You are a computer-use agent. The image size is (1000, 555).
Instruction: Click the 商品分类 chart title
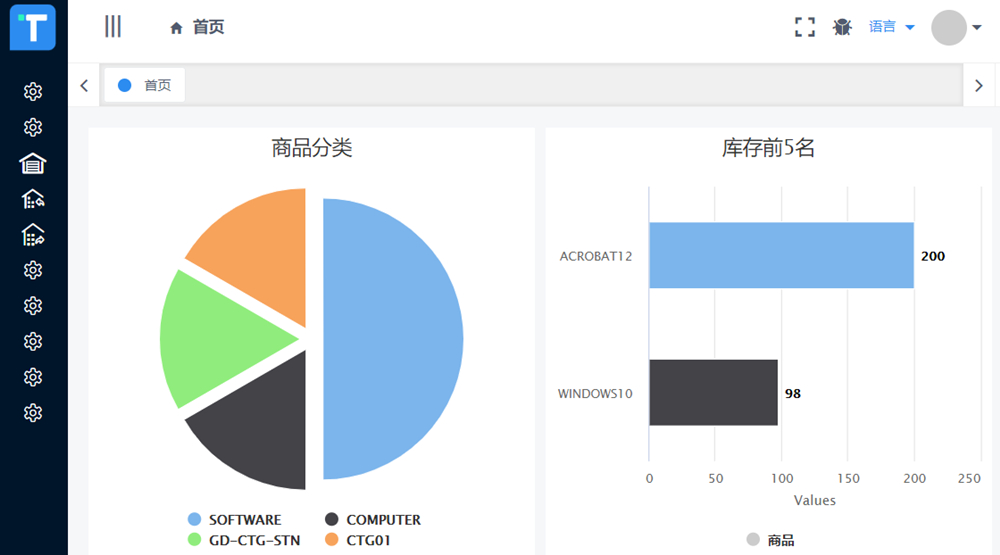click(x=312, y=148)
